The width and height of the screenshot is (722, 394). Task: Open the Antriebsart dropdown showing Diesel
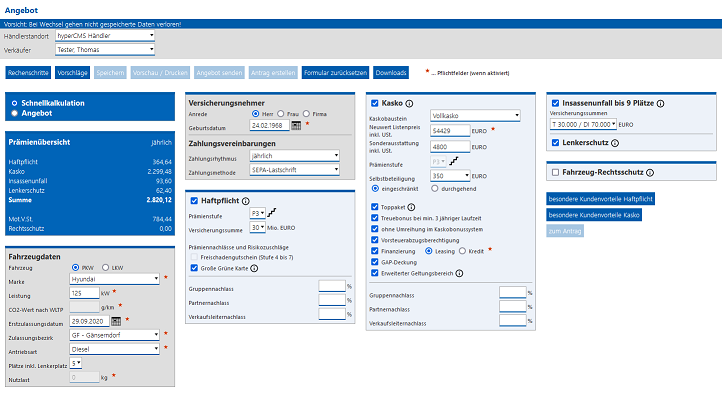pos(115,349)
